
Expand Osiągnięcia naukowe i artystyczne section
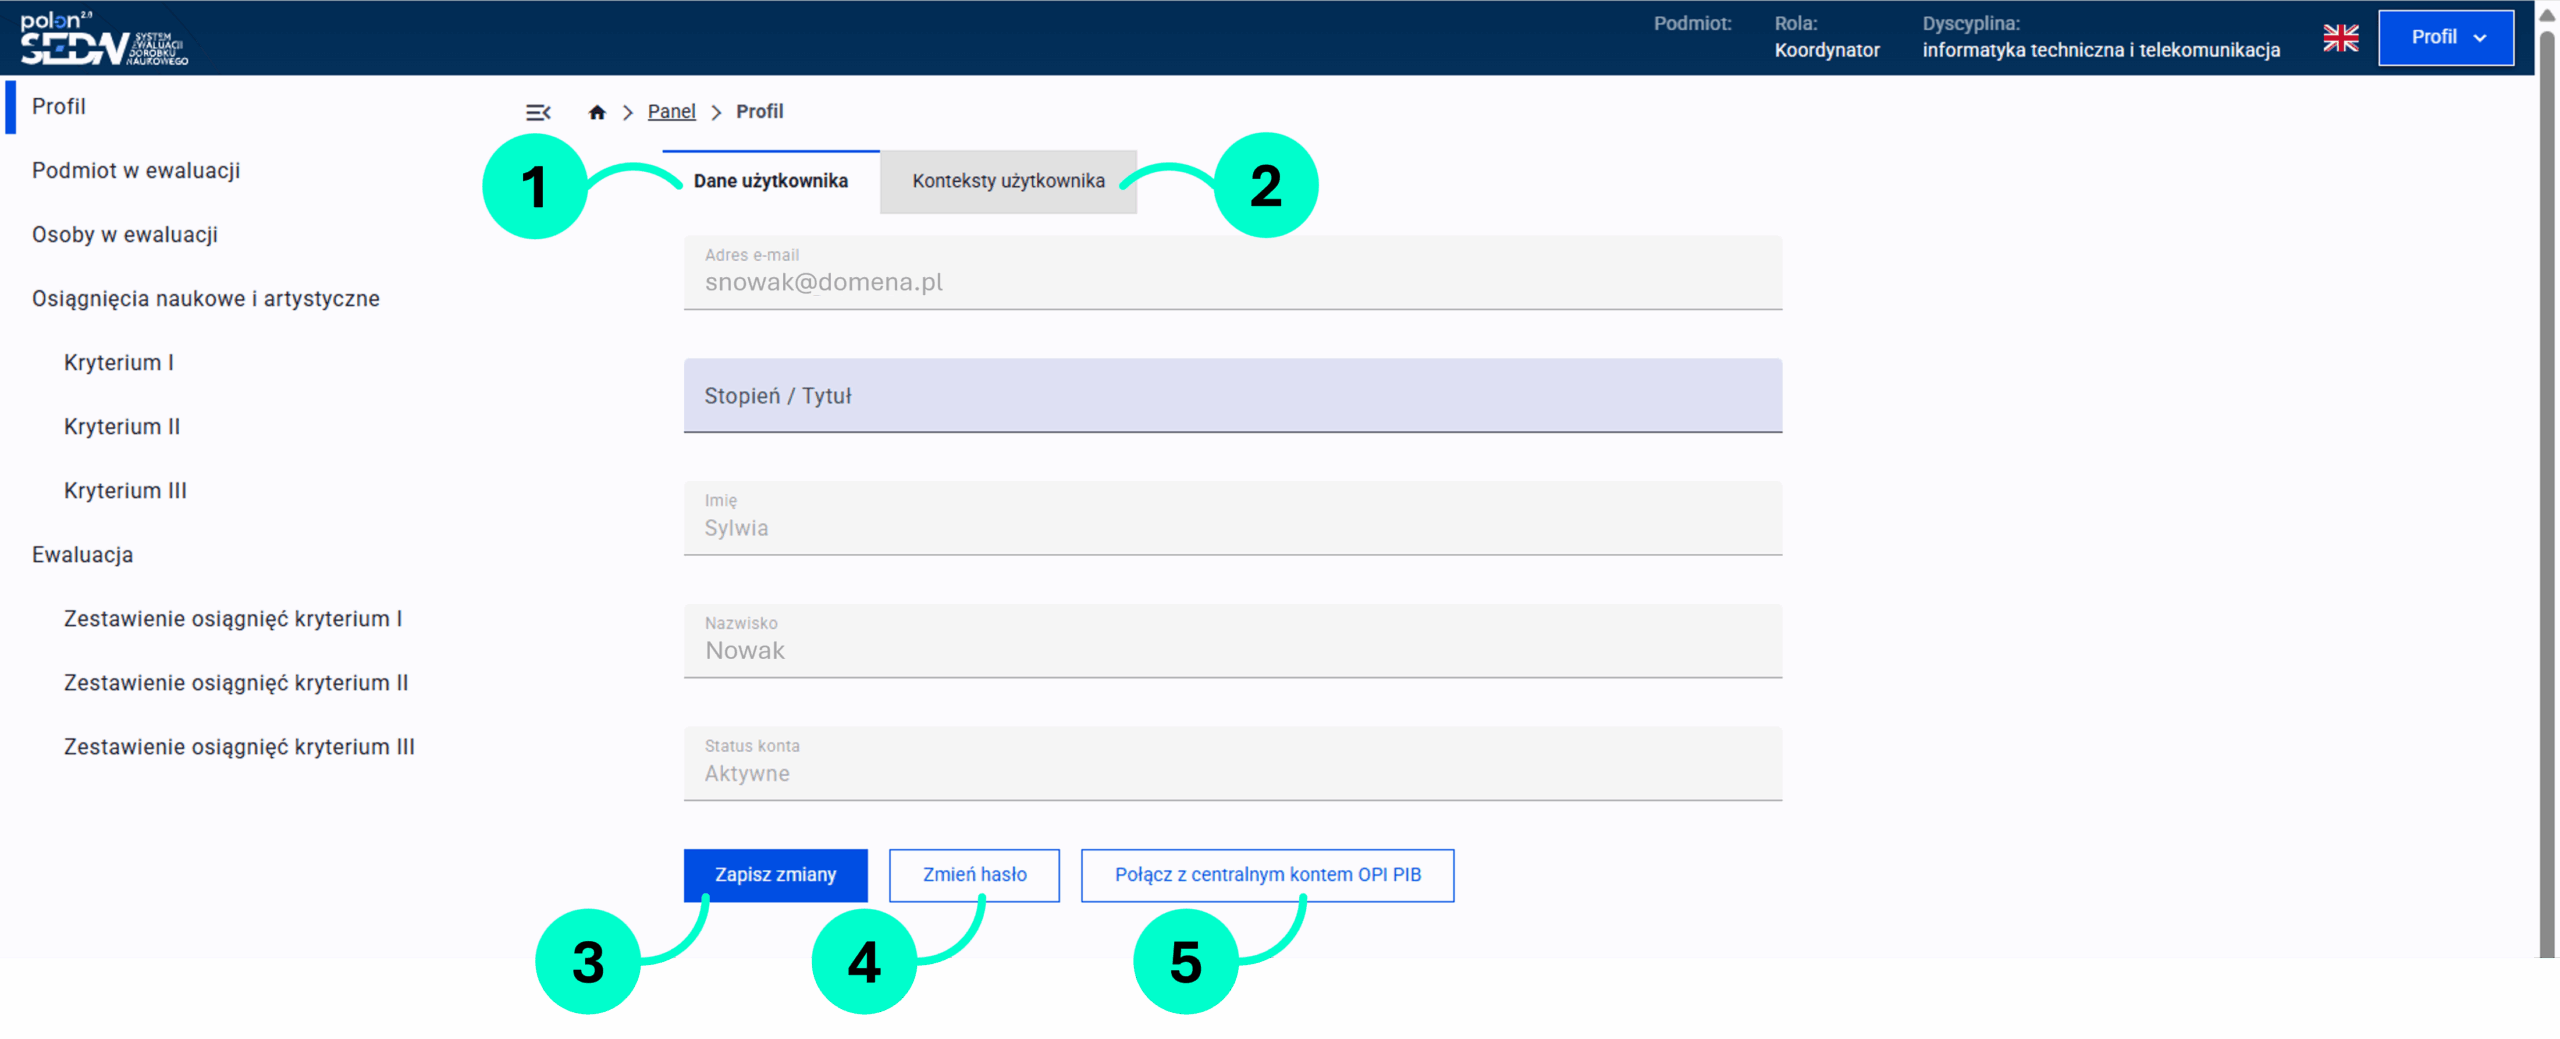coord(206,299)
